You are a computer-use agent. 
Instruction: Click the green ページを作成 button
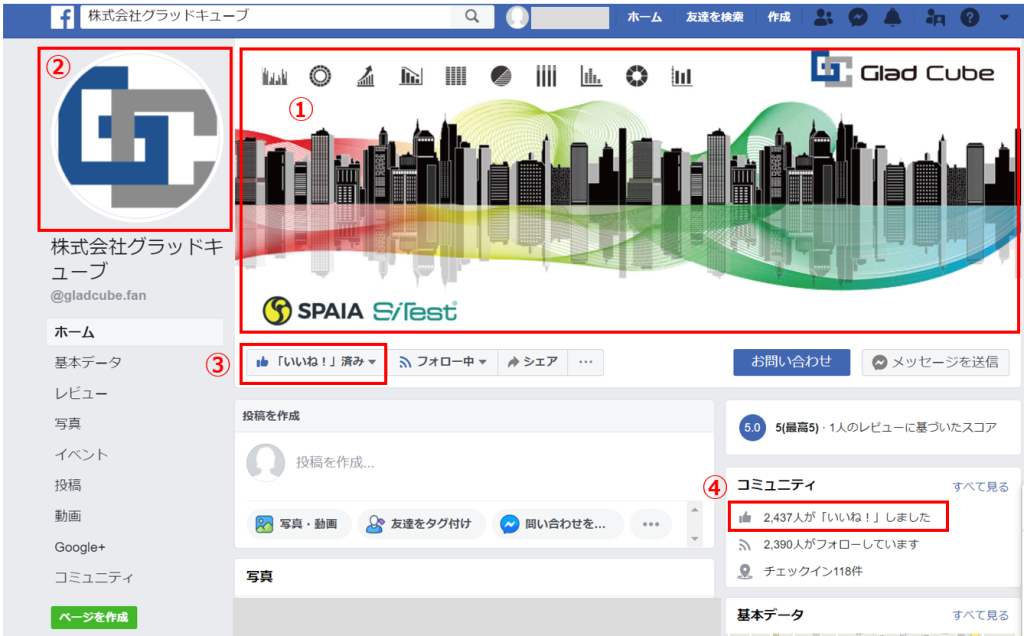tap(94, 617)
